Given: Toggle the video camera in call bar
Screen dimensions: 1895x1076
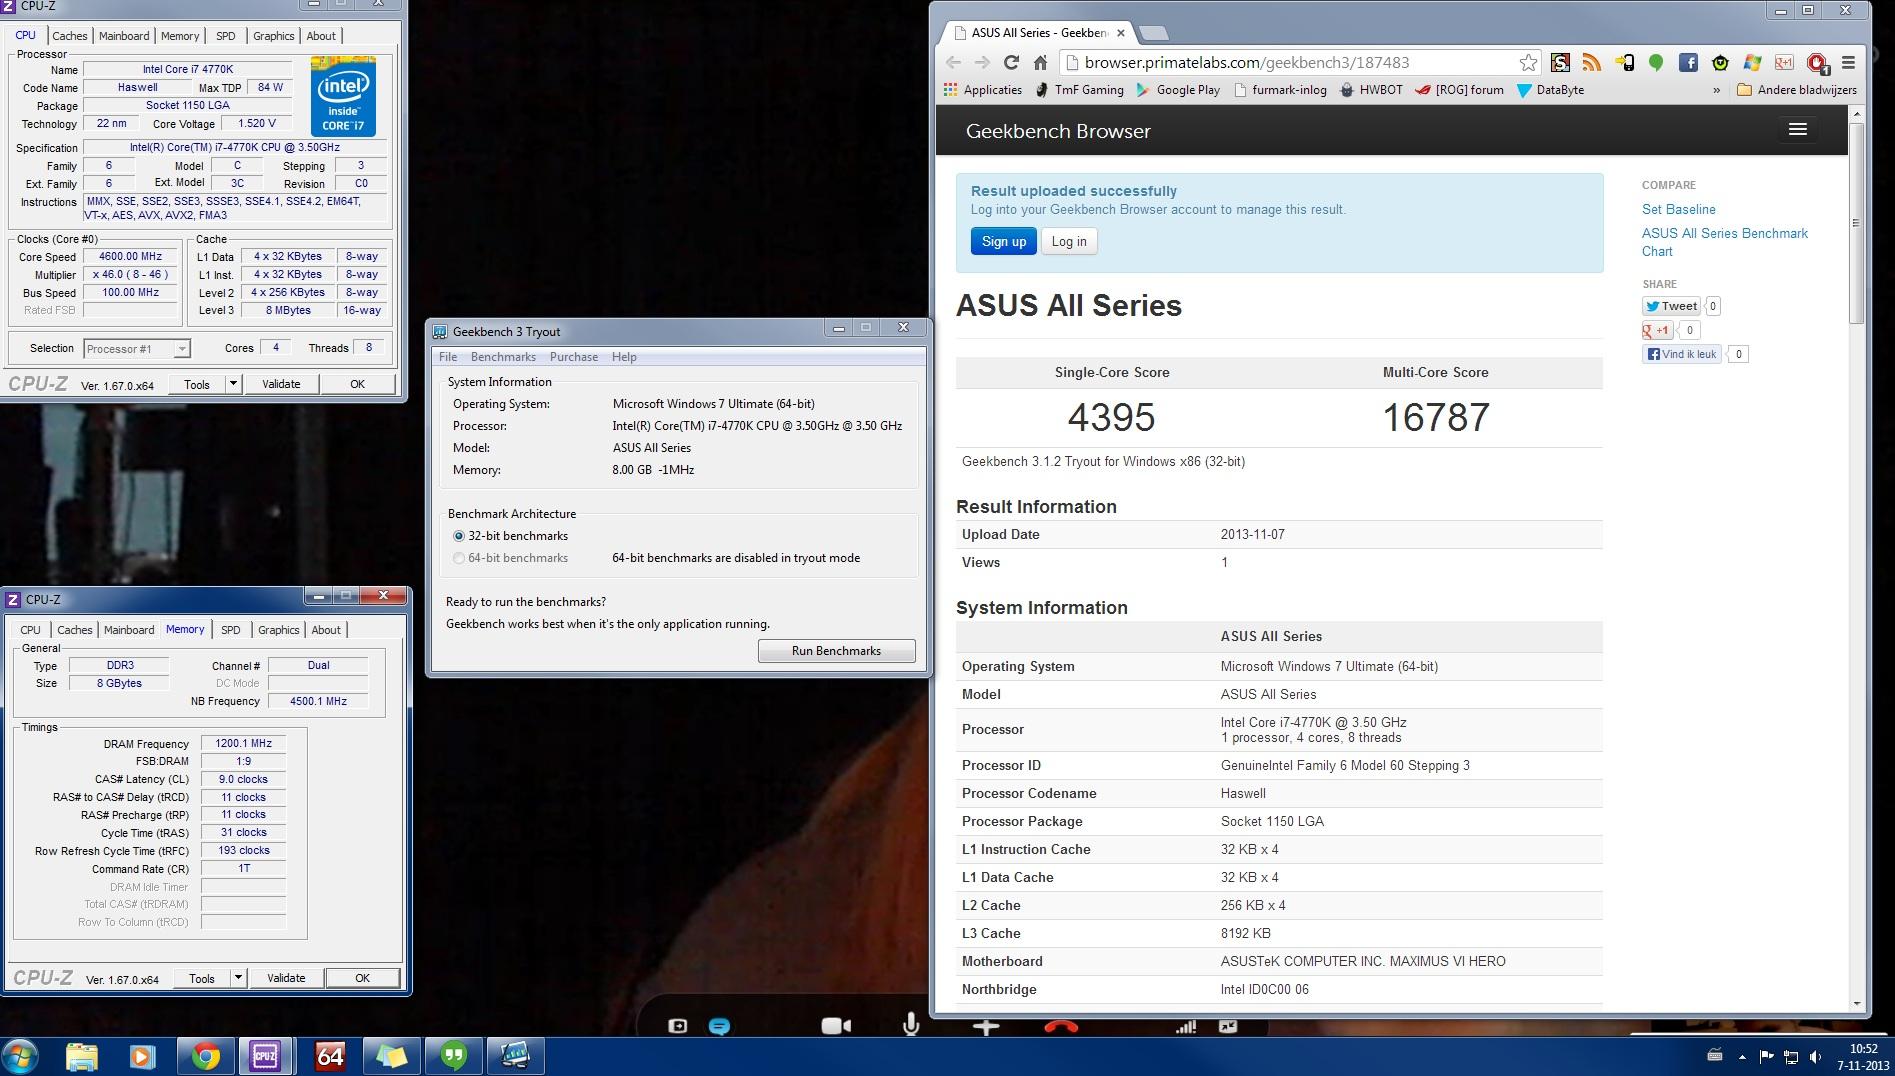Looking at the screenshot, I should pos(835,1026).
